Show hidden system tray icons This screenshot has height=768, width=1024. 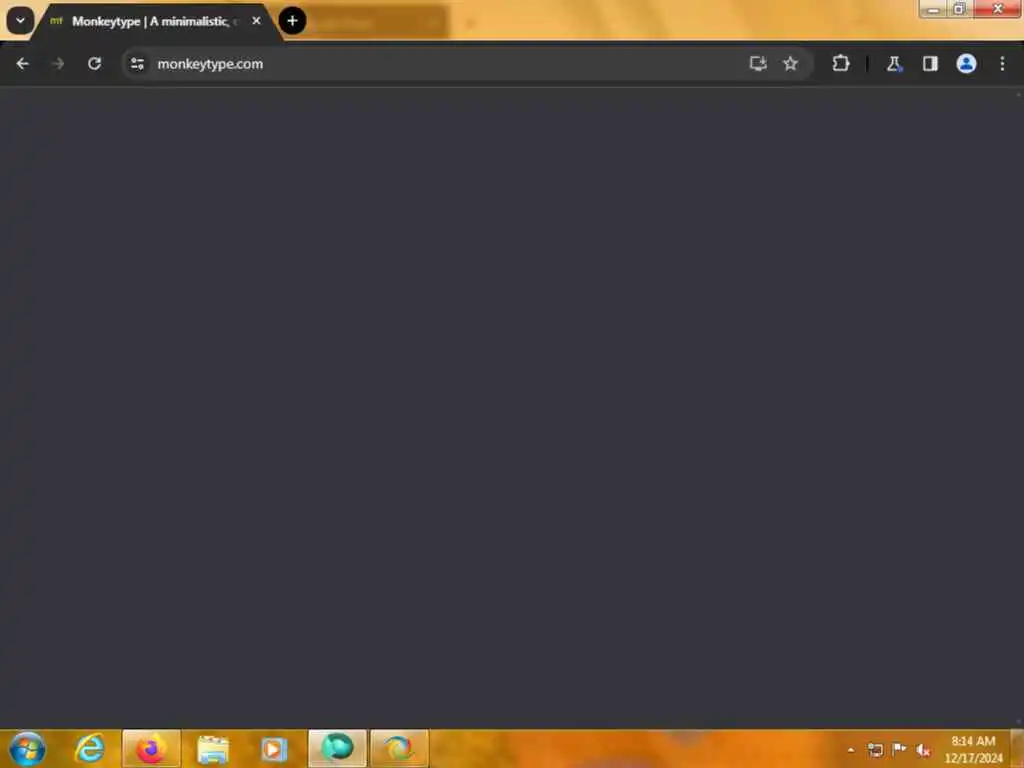click(x=850, y=750)
